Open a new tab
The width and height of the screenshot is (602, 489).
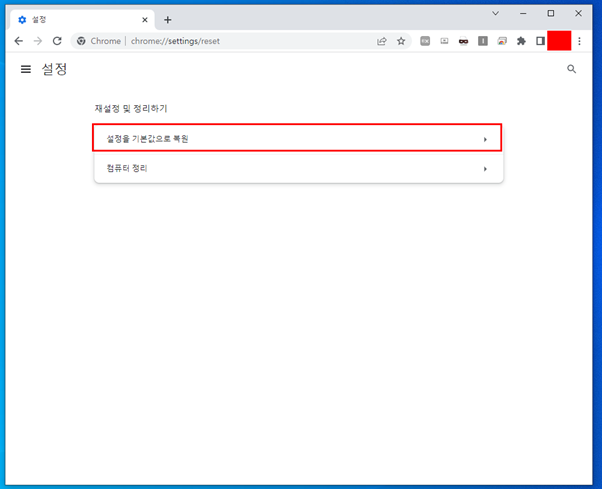(x=168, y=20)
